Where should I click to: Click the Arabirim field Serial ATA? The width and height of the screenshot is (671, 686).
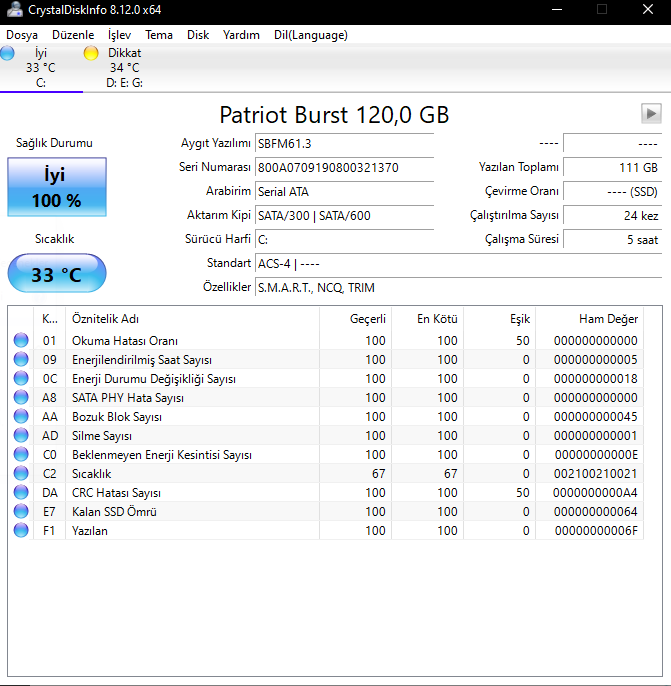tap(344, 192)
